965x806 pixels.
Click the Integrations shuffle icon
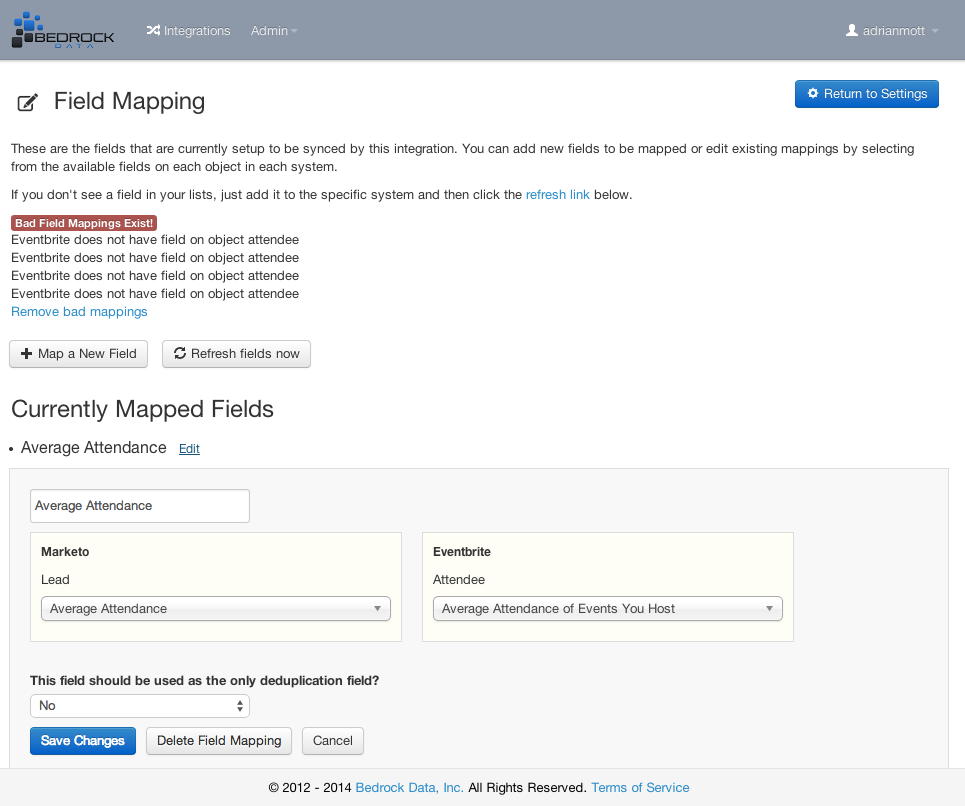click(153, 30)
